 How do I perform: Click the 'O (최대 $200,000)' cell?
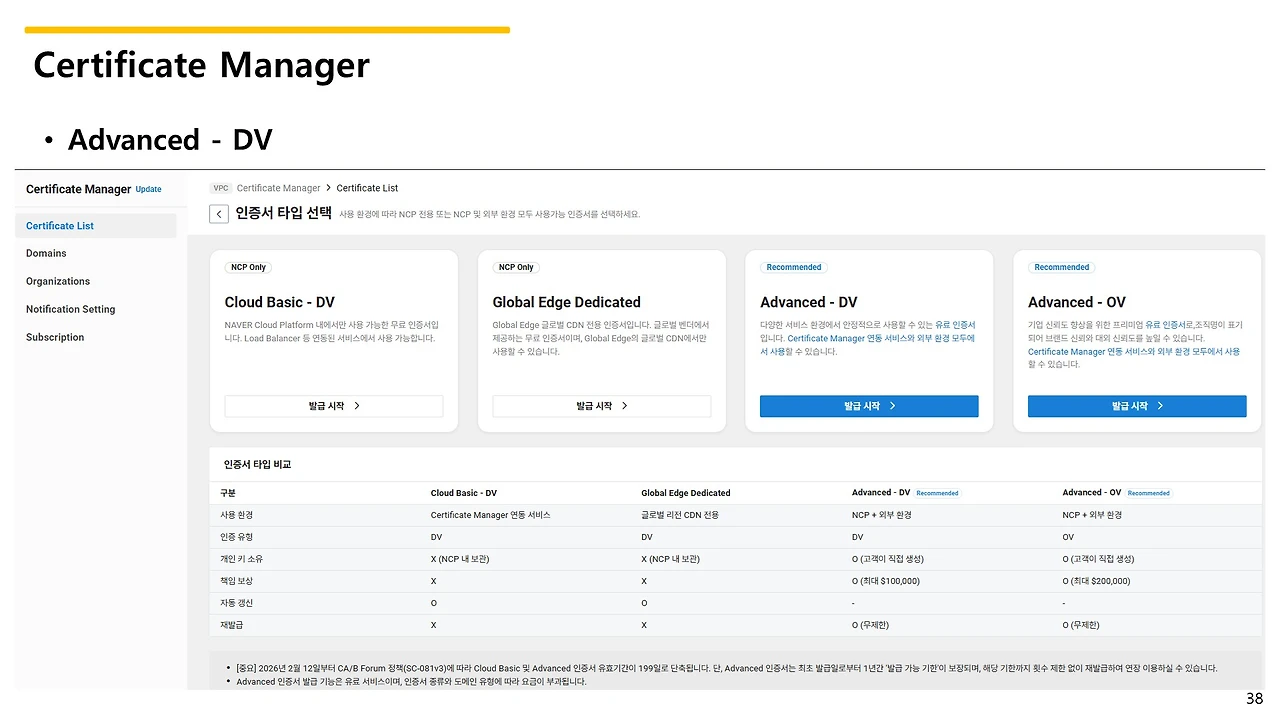(1096, 581)
